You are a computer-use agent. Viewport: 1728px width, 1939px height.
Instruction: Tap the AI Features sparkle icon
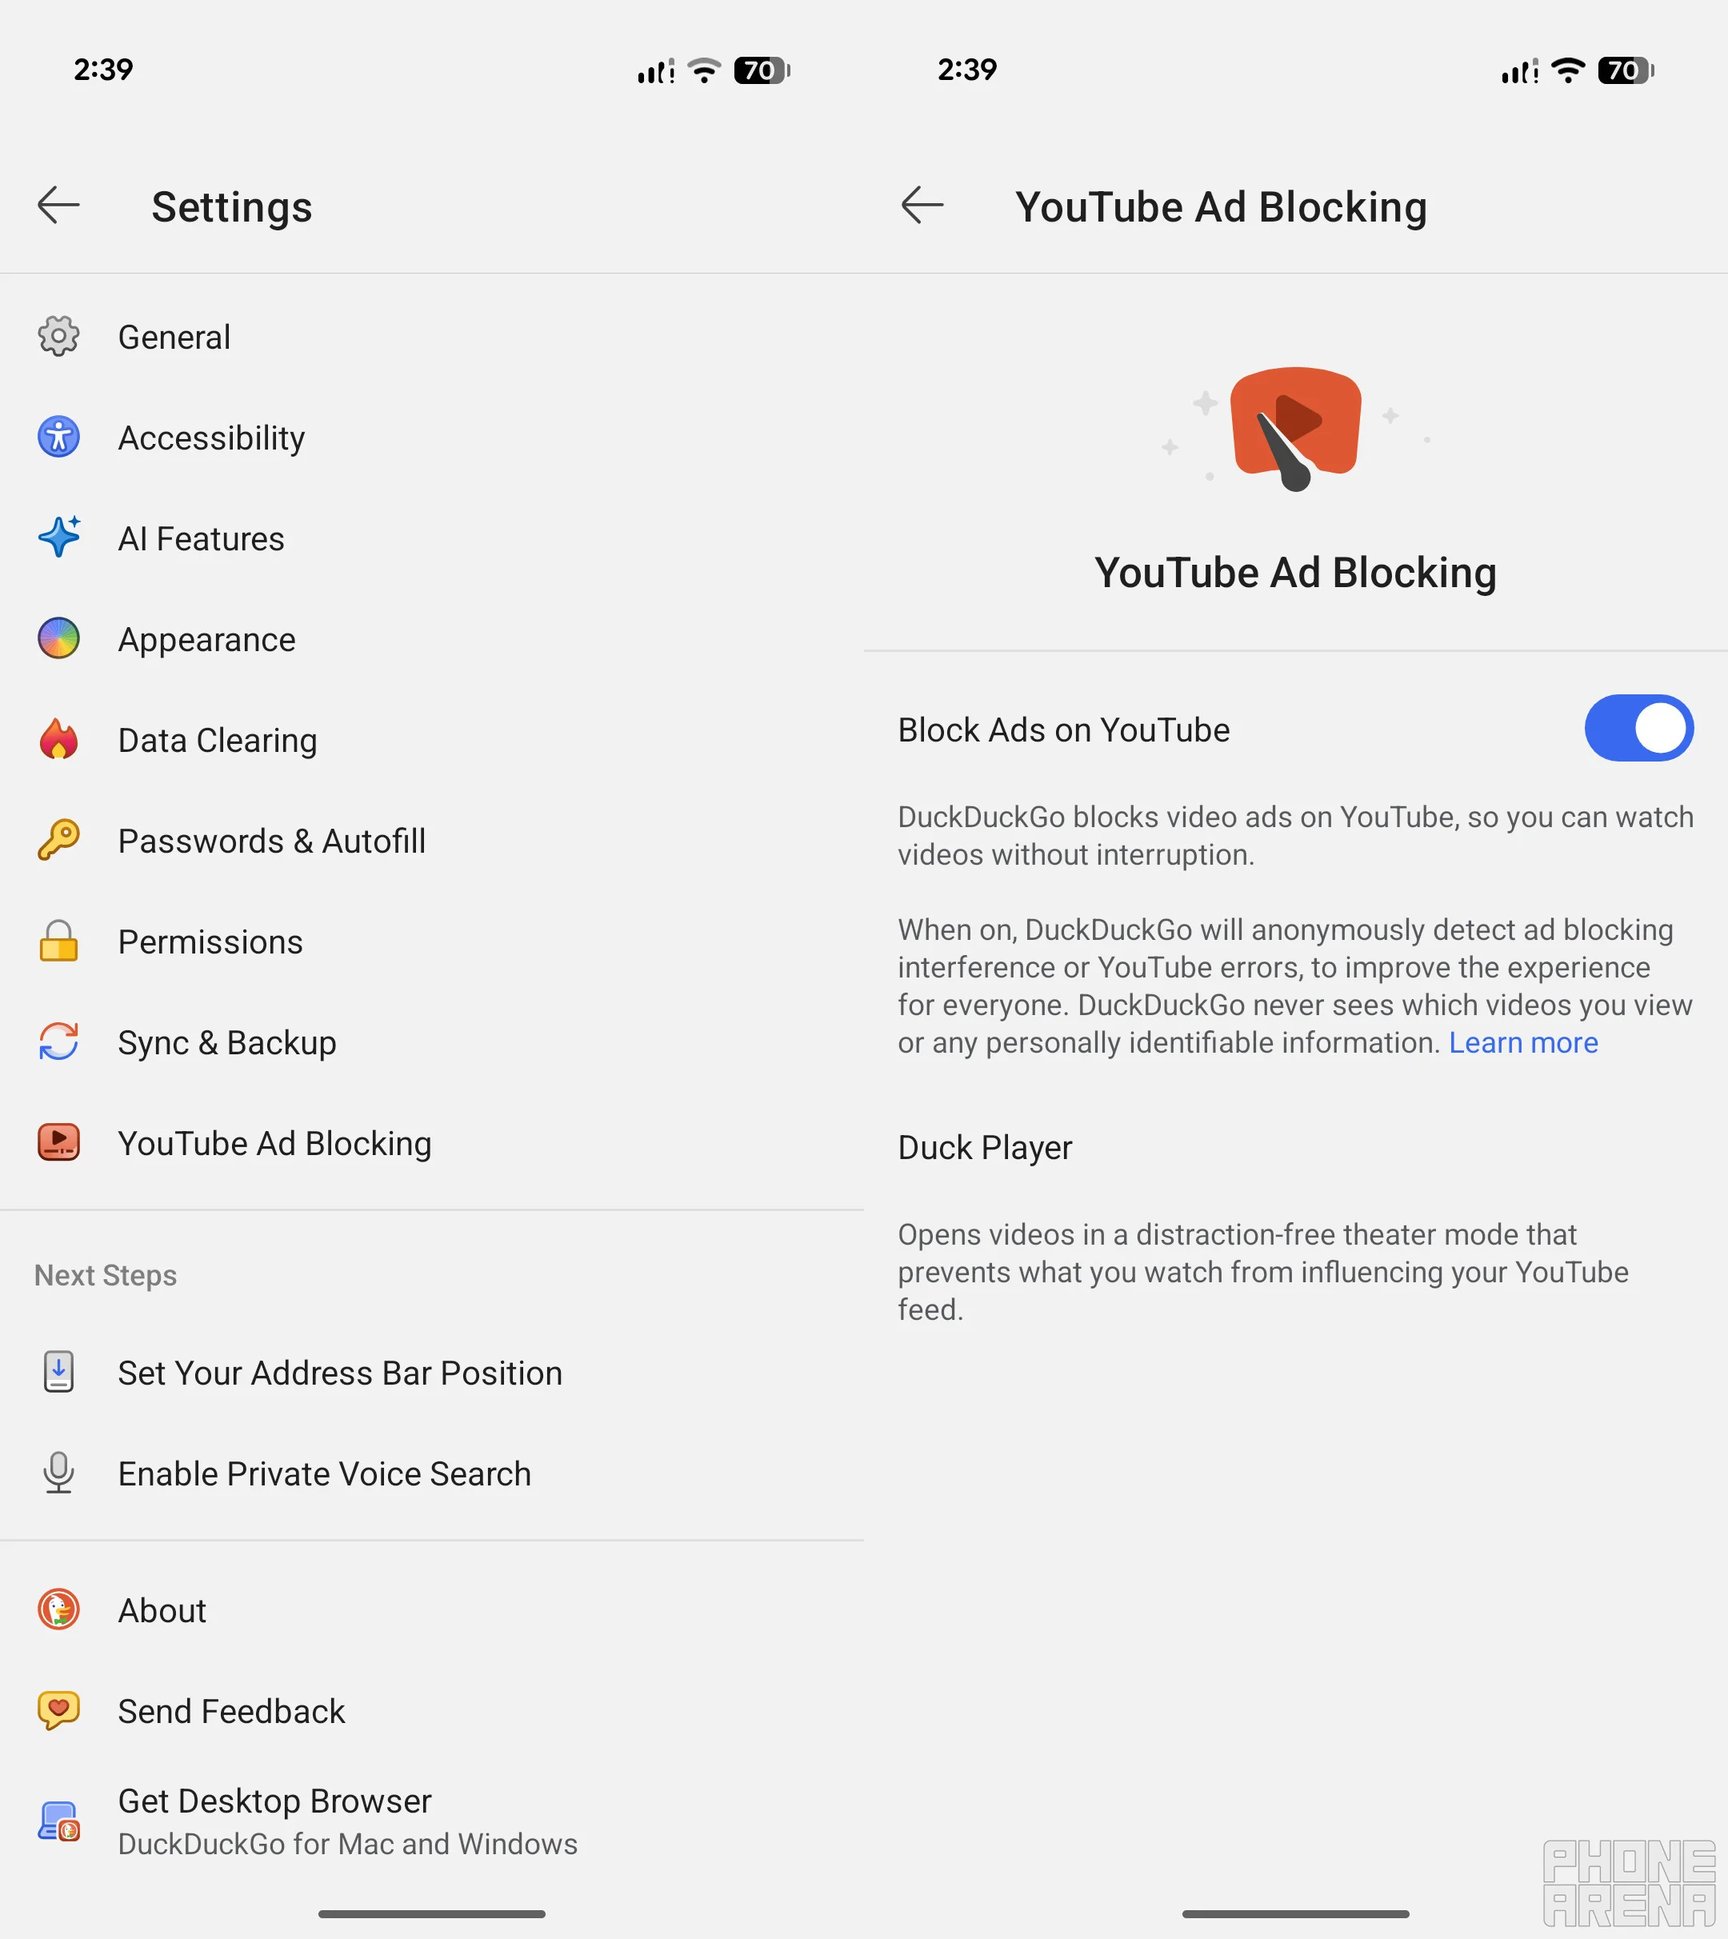[x=58, y=538]
